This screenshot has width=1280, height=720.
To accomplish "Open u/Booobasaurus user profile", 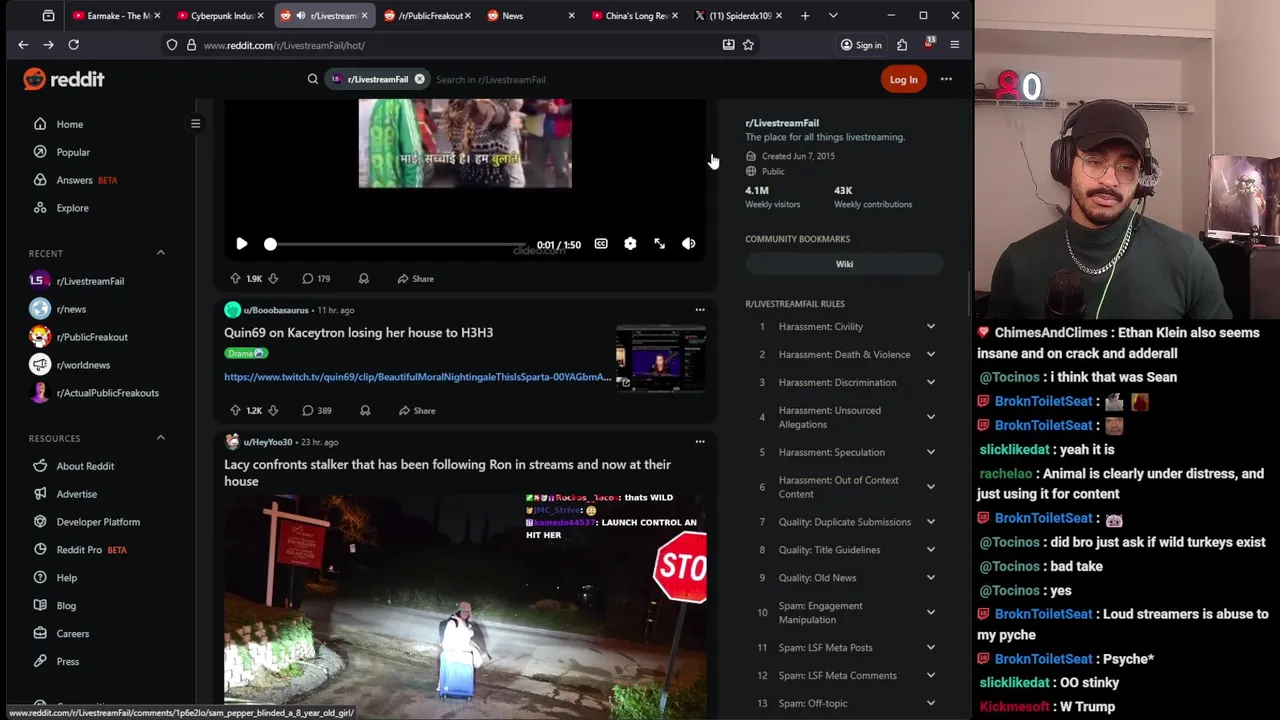I will coord(276,310).
